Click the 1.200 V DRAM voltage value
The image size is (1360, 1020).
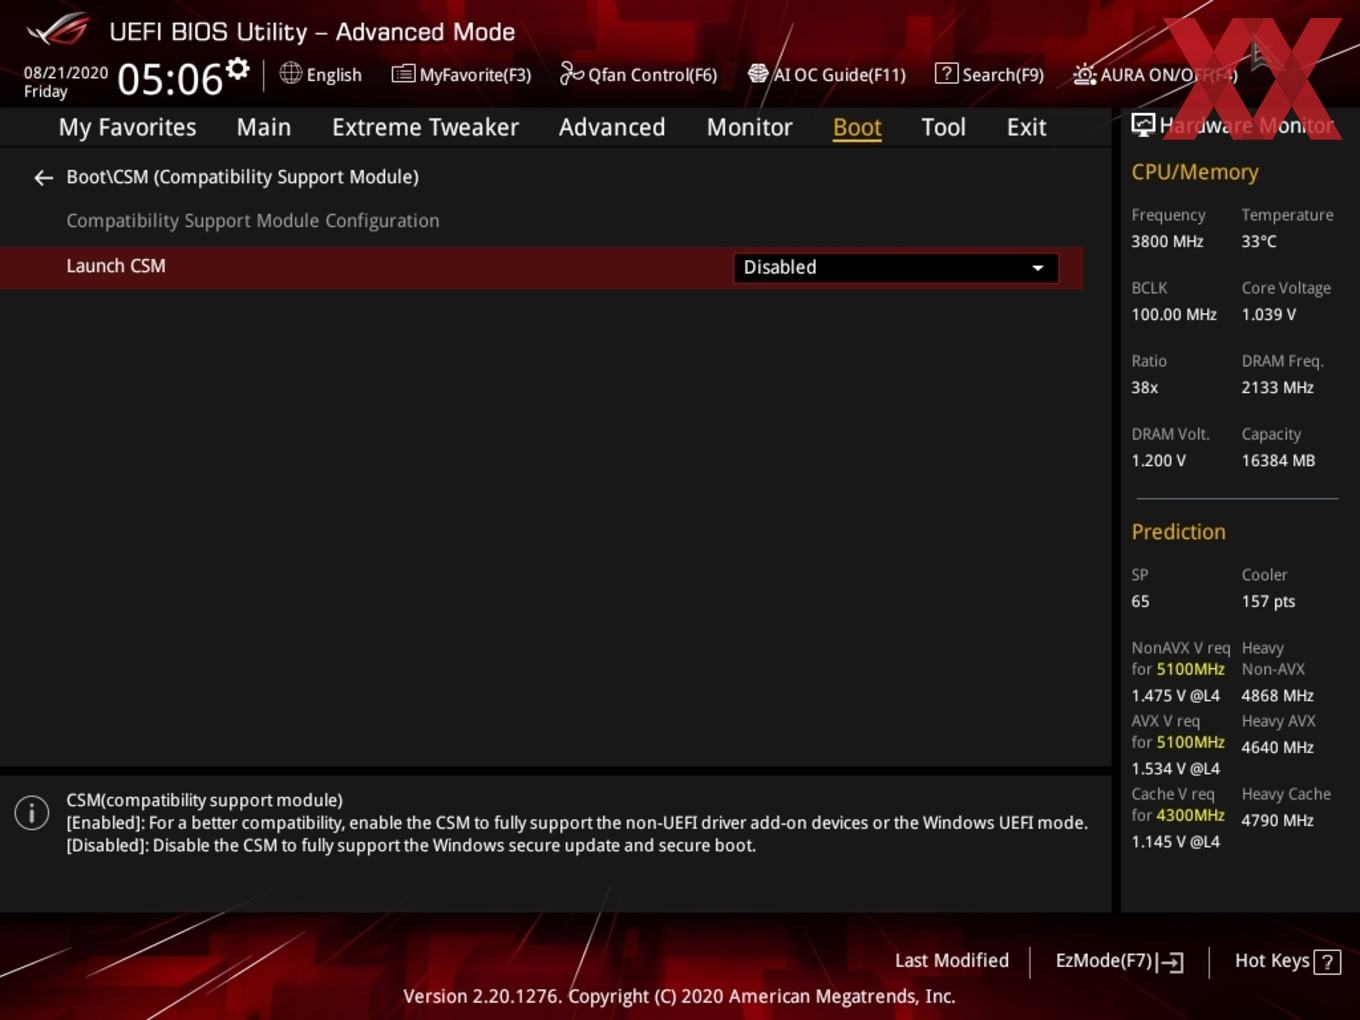pos(1158,460)
